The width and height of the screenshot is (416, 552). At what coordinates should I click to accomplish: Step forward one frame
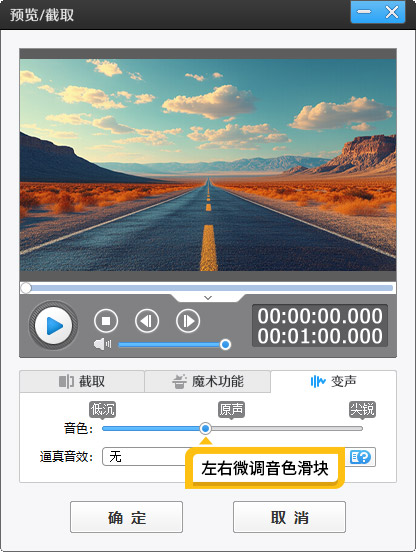click(x=188, y=321)
